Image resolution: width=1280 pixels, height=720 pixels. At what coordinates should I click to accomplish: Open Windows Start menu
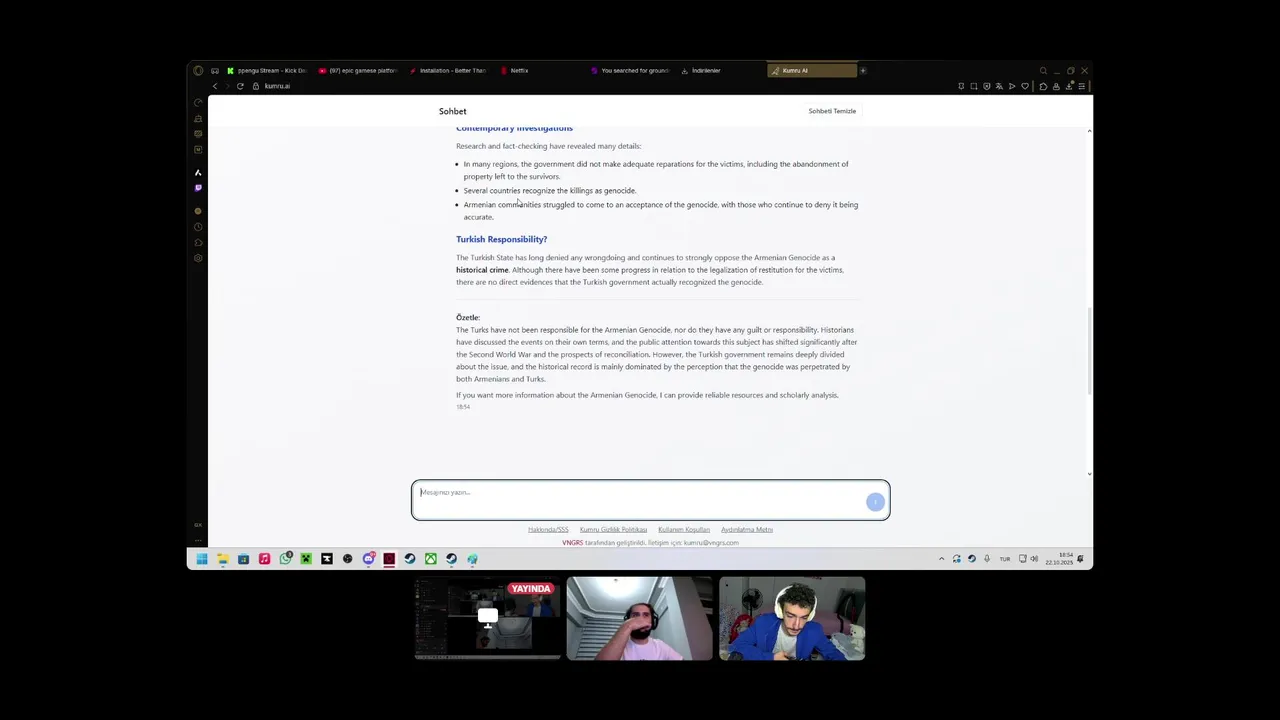coord(202,559)
